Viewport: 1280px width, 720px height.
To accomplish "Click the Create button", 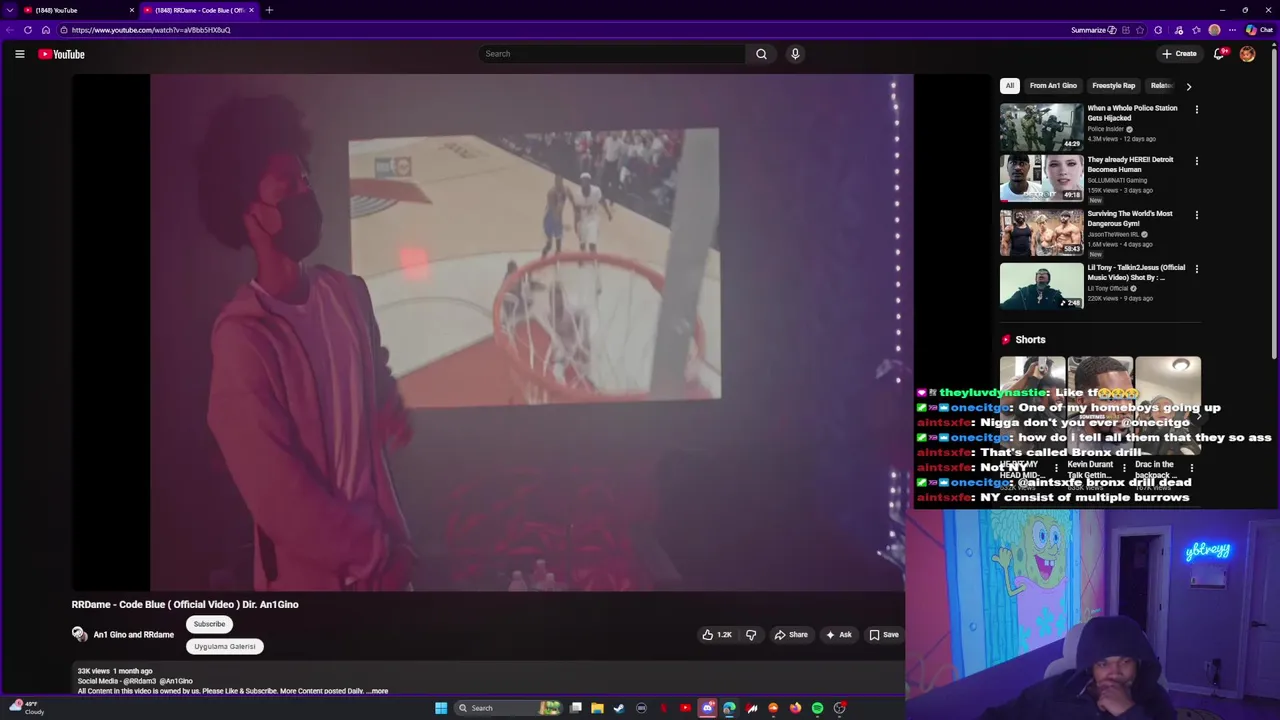I will click(1179, 54).
